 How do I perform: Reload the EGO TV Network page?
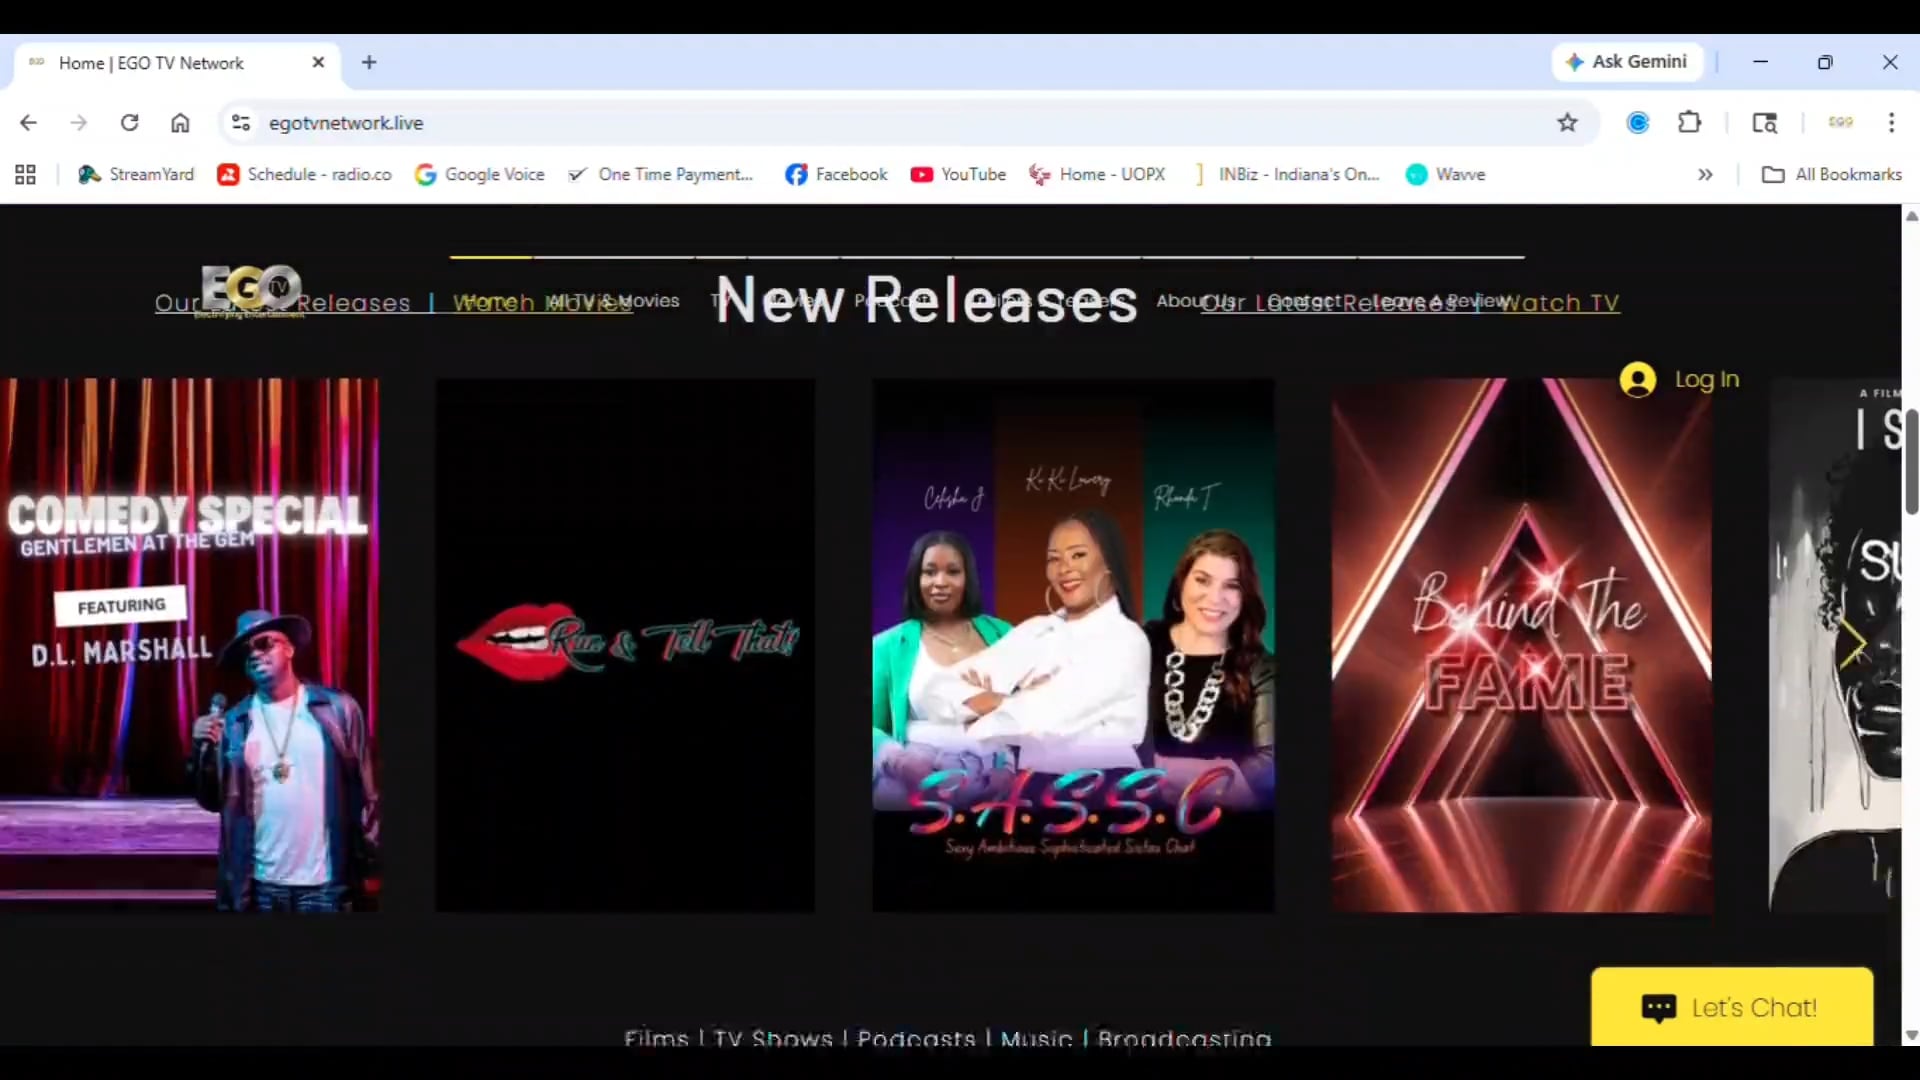click(x=129, y=122)
